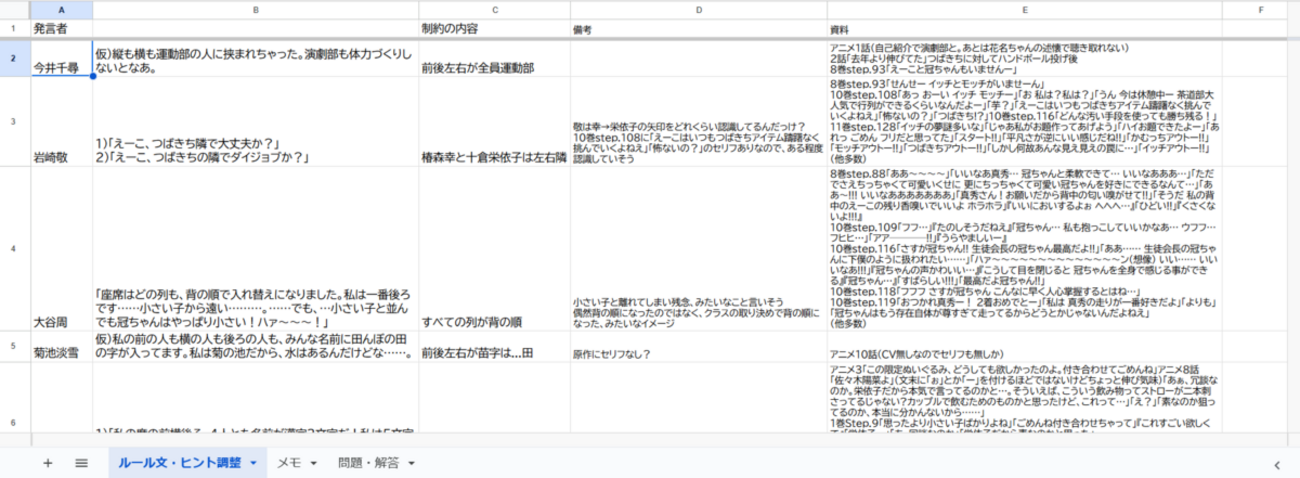Select the cell 前後左右が苗字は…田
Image resolution: width=1300 pixels, height=478 pixels.
click(494, 347)
